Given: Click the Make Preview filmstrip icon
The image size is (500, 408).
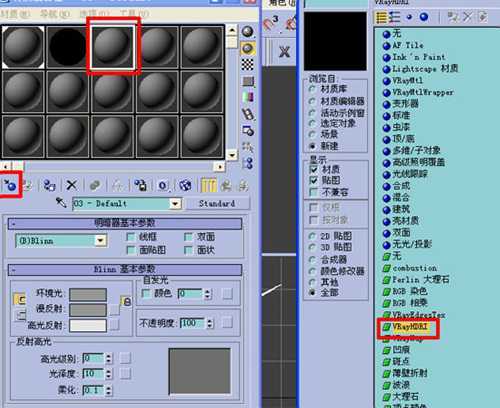Looking at the screenshot, I should click(248, 114).
